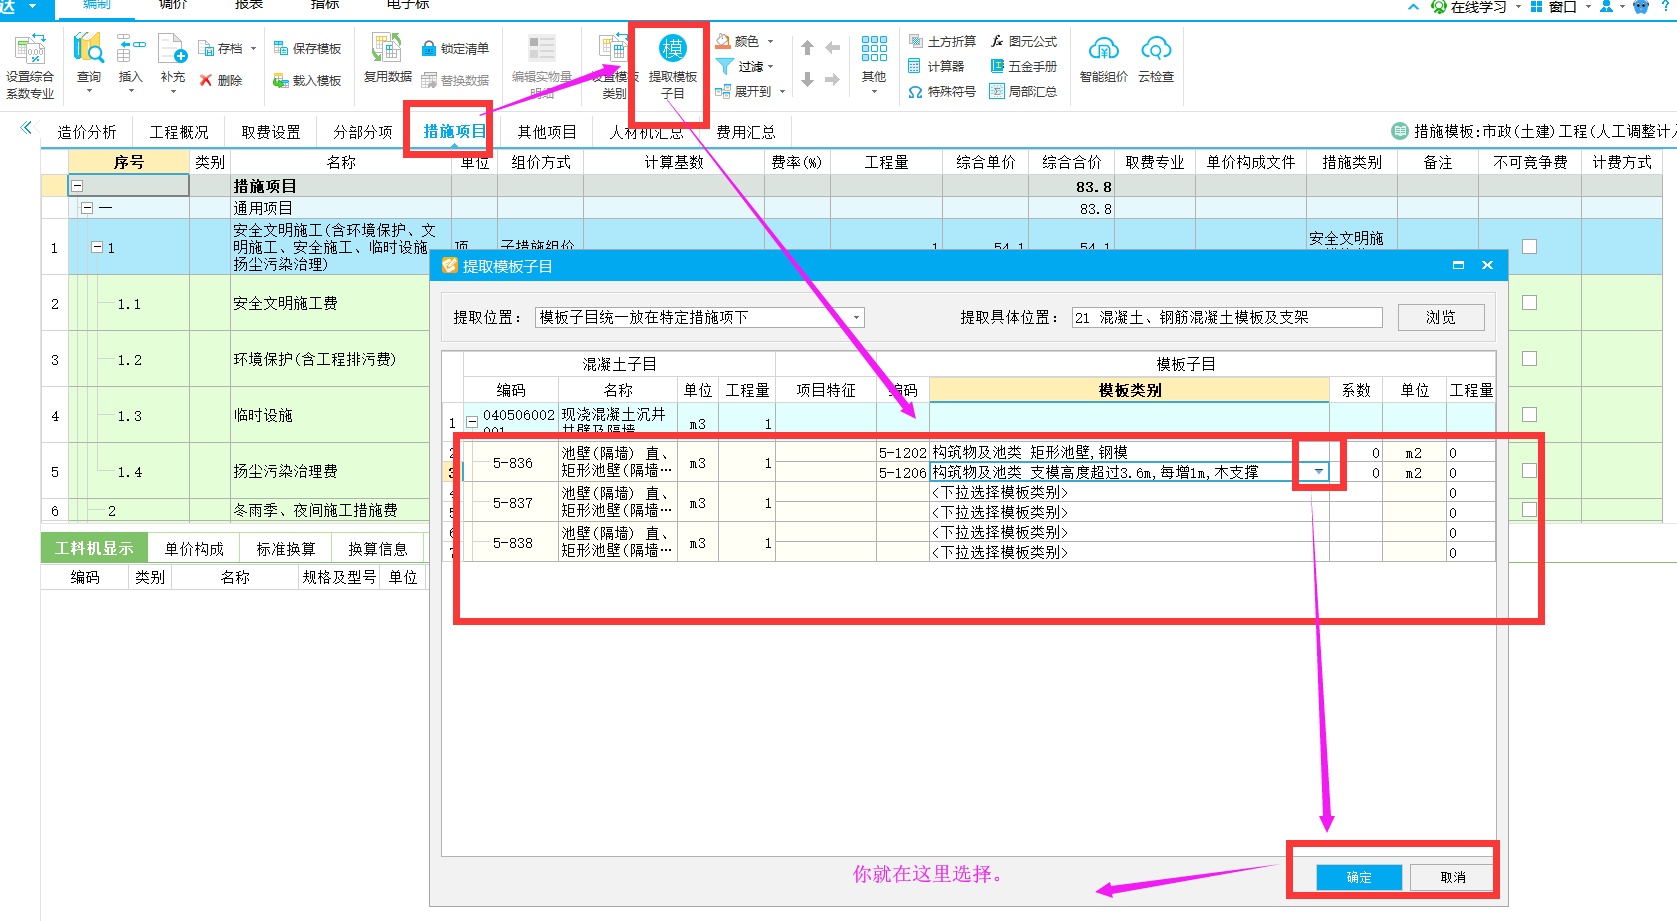Screen dimensions: 1677x921
Task: Collapse the left panel with double chevron
Action: (x=27, y=128)
